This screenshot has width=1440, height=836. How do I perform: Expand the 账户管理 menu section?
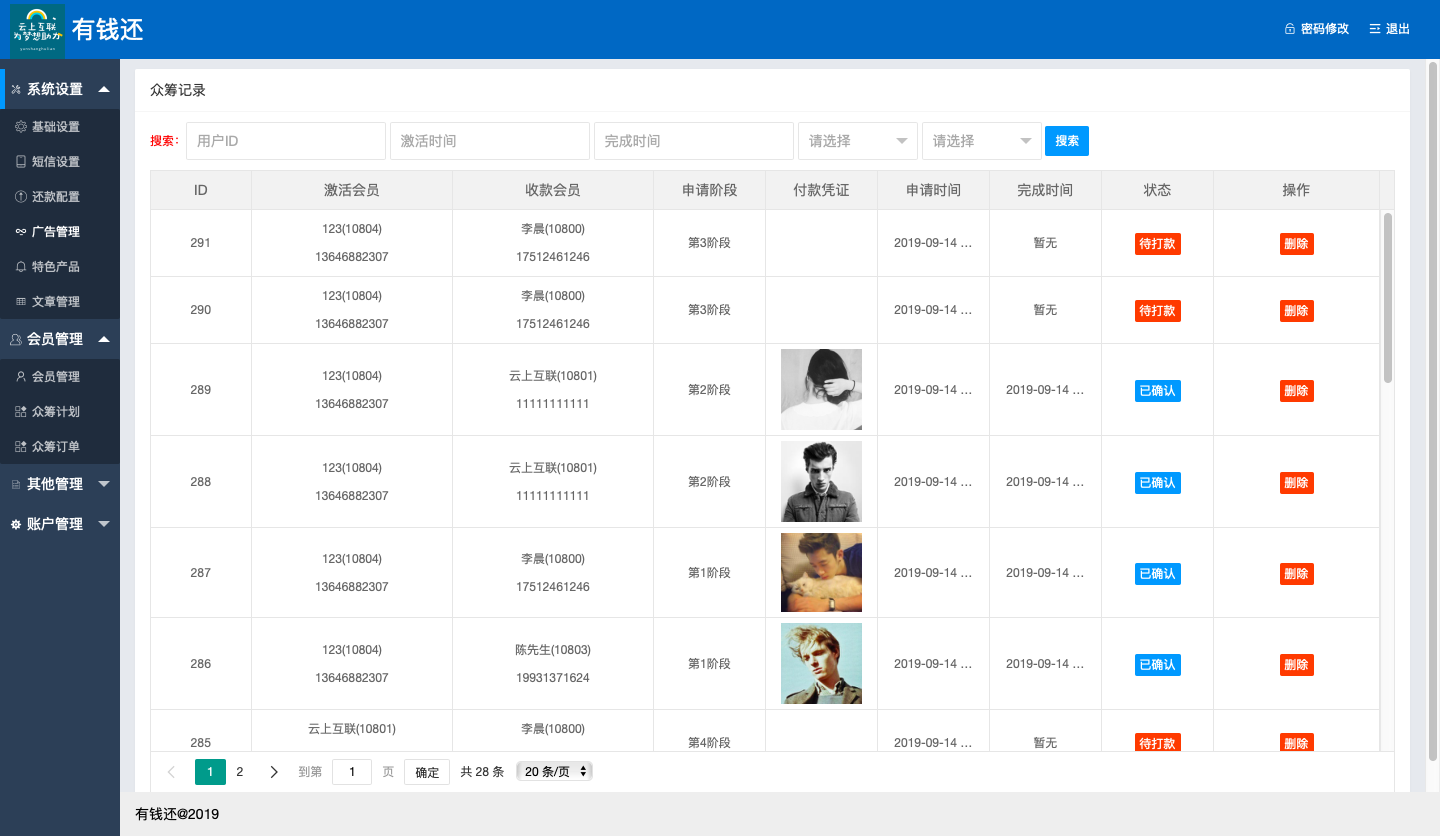tap(104, 524)
